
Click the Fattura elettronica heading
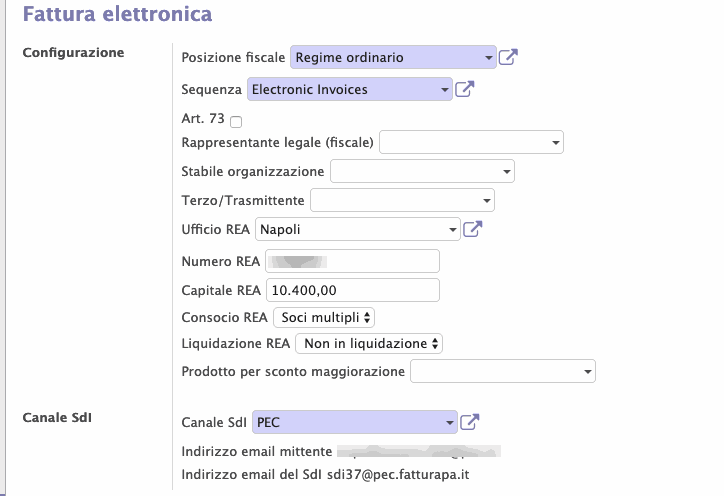click(117, 15)
